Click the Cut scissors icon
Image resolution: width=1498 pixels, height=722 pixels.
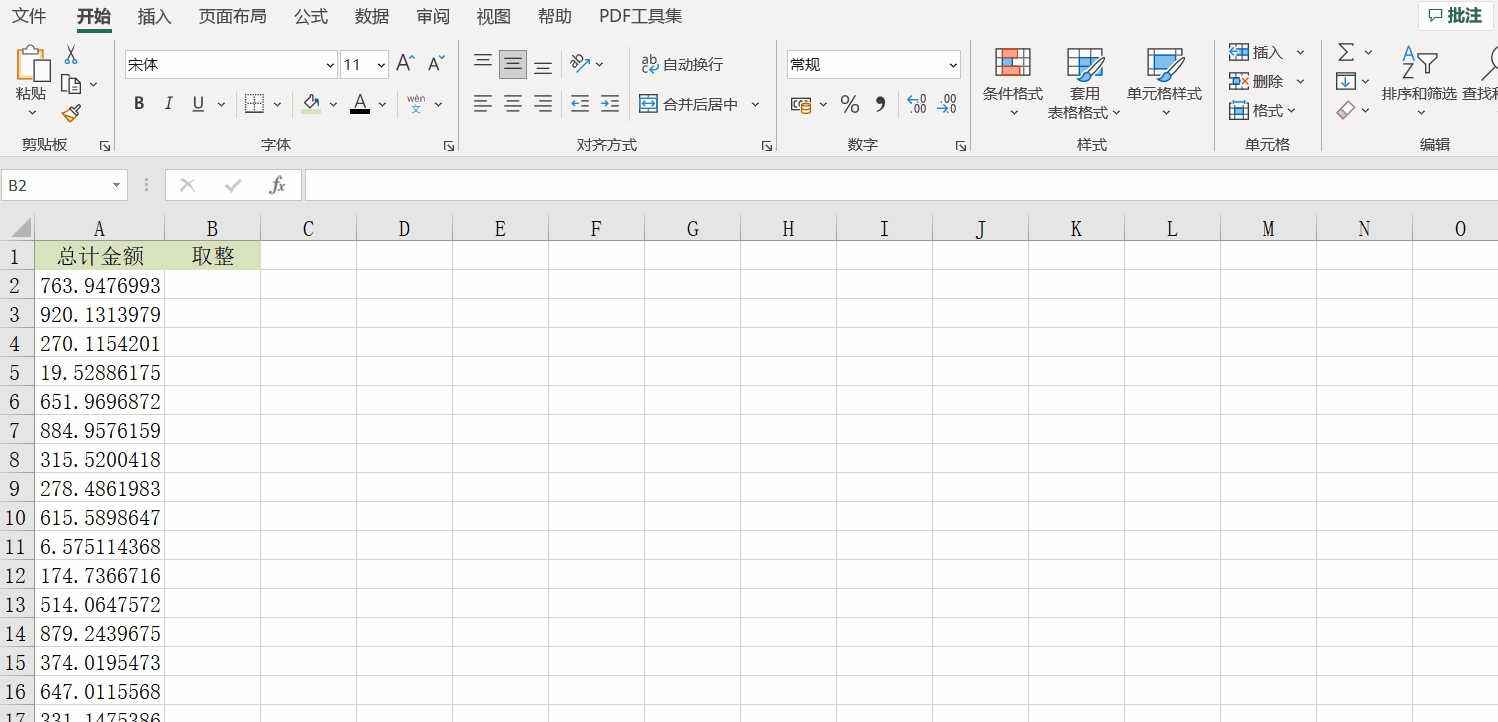(71, 54)
